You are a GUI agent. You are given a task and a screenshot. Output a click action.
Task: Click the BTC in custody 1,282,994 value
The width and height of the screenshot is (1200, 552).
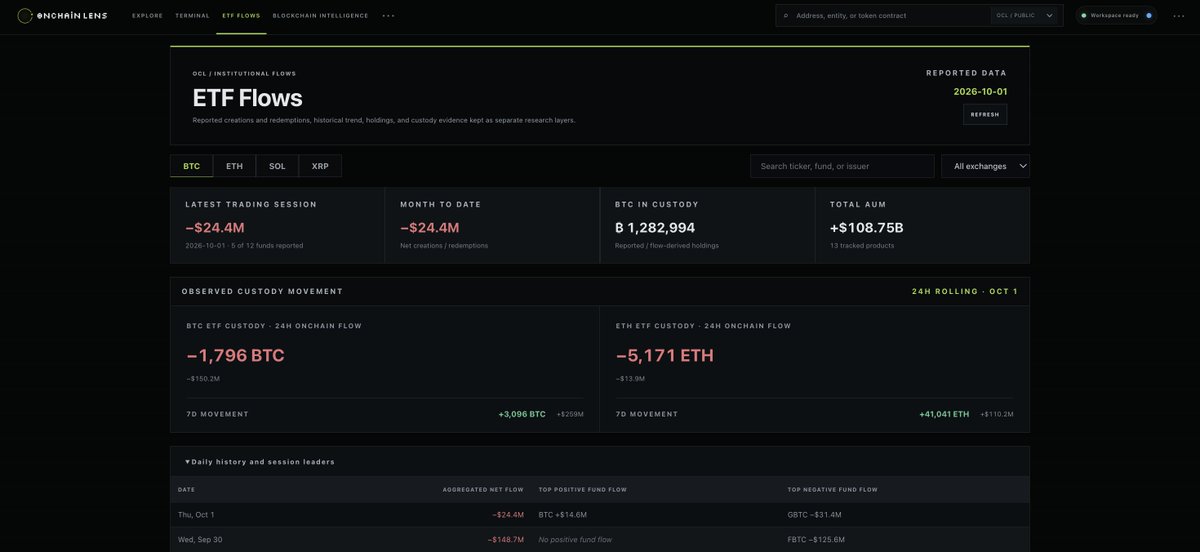655,228
